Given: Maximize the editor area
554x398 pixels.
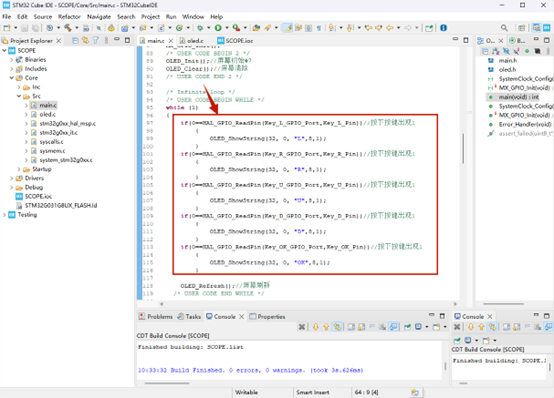Looking at the screenshot, I should point(466,40).
